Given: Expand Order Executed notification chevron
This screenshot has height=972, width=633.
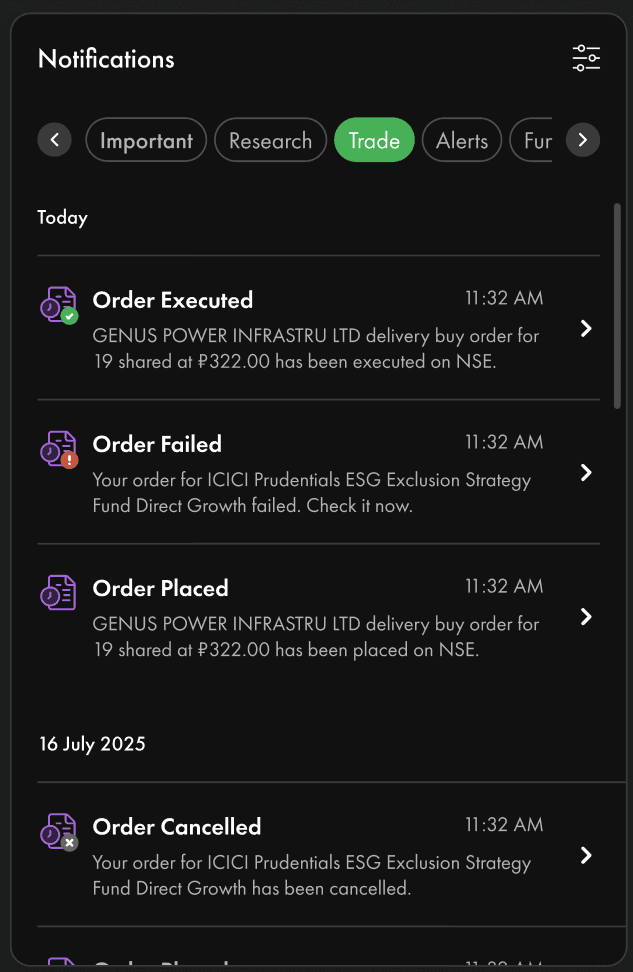Looking at the screenshot, I should (x=587, y=329).
